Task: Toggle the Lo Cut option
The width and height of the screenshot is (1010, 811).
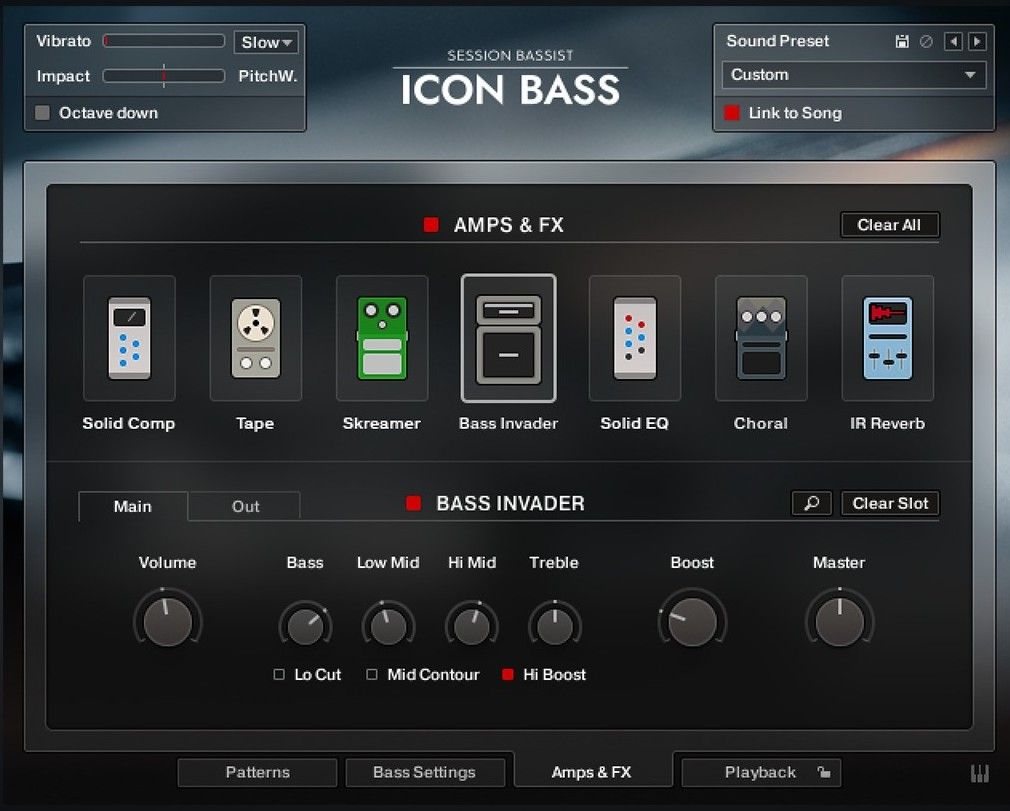Action: point(280,675)
